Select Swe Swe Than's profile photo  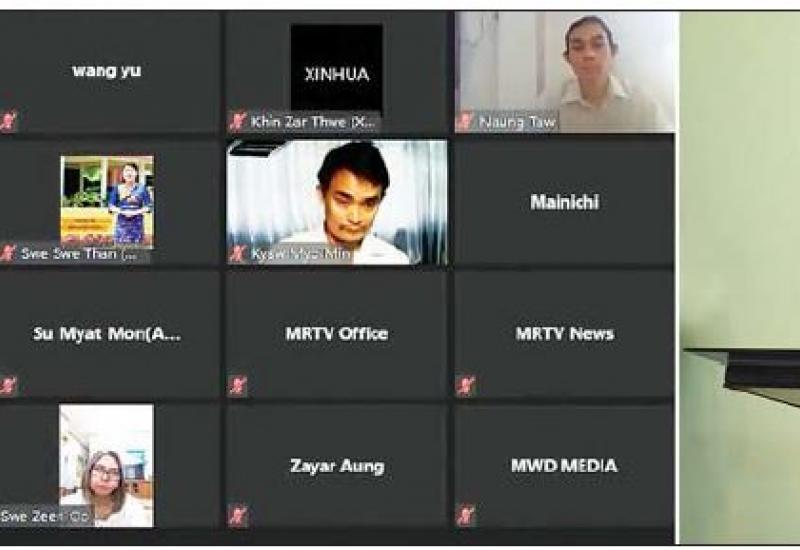pyautogui.click(x=107, y=202)
